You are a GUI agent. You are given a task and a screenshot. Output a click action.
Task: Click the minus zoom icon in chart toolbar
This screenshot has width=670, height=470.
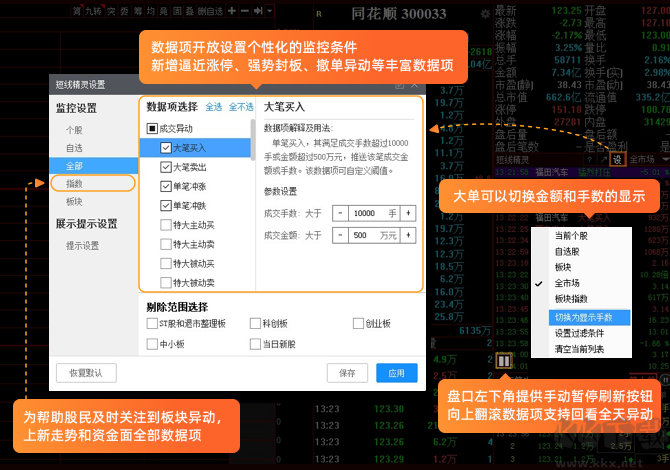pyautogui.click(x=245, y=11)
